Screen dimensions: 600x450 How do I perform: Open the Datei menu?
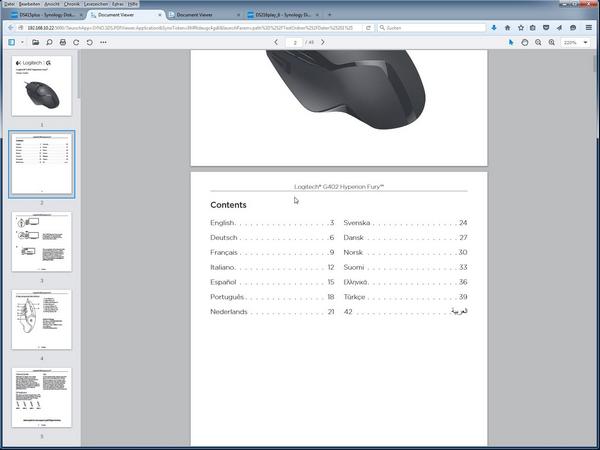(9, 4)
